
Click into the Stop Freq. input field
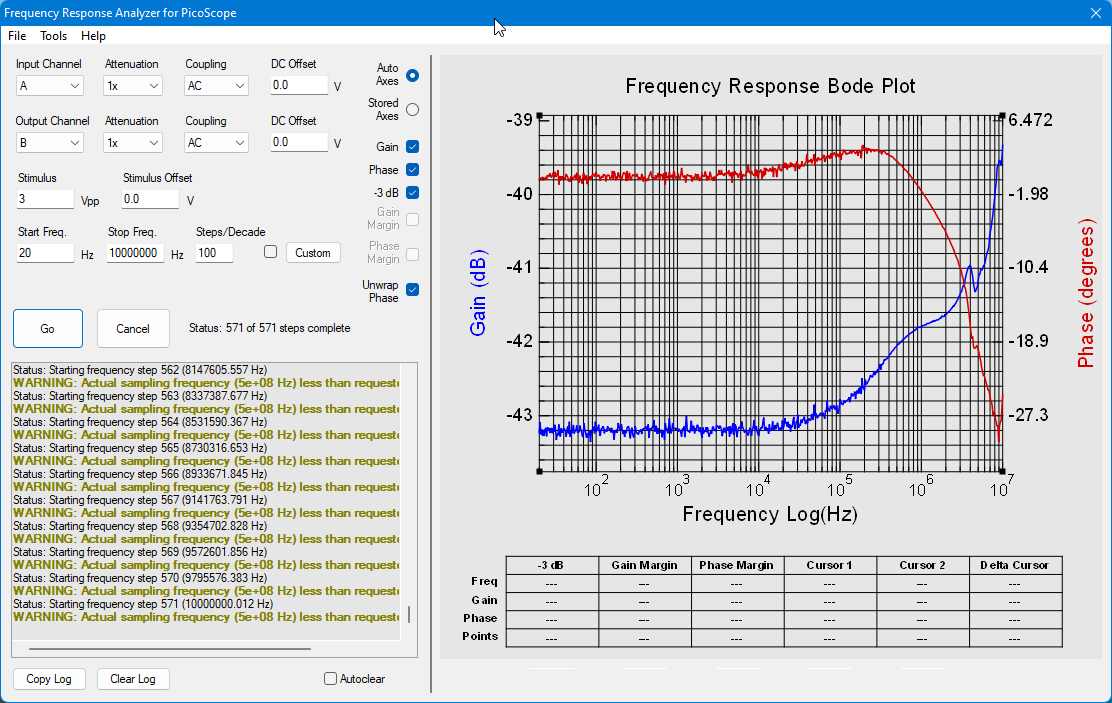(x=135, y=253)
